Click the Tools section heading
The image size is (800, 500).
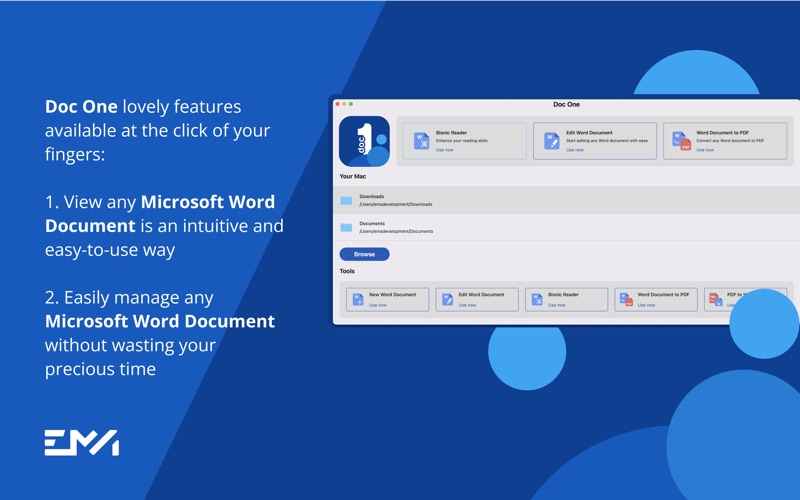pos(347,271)
